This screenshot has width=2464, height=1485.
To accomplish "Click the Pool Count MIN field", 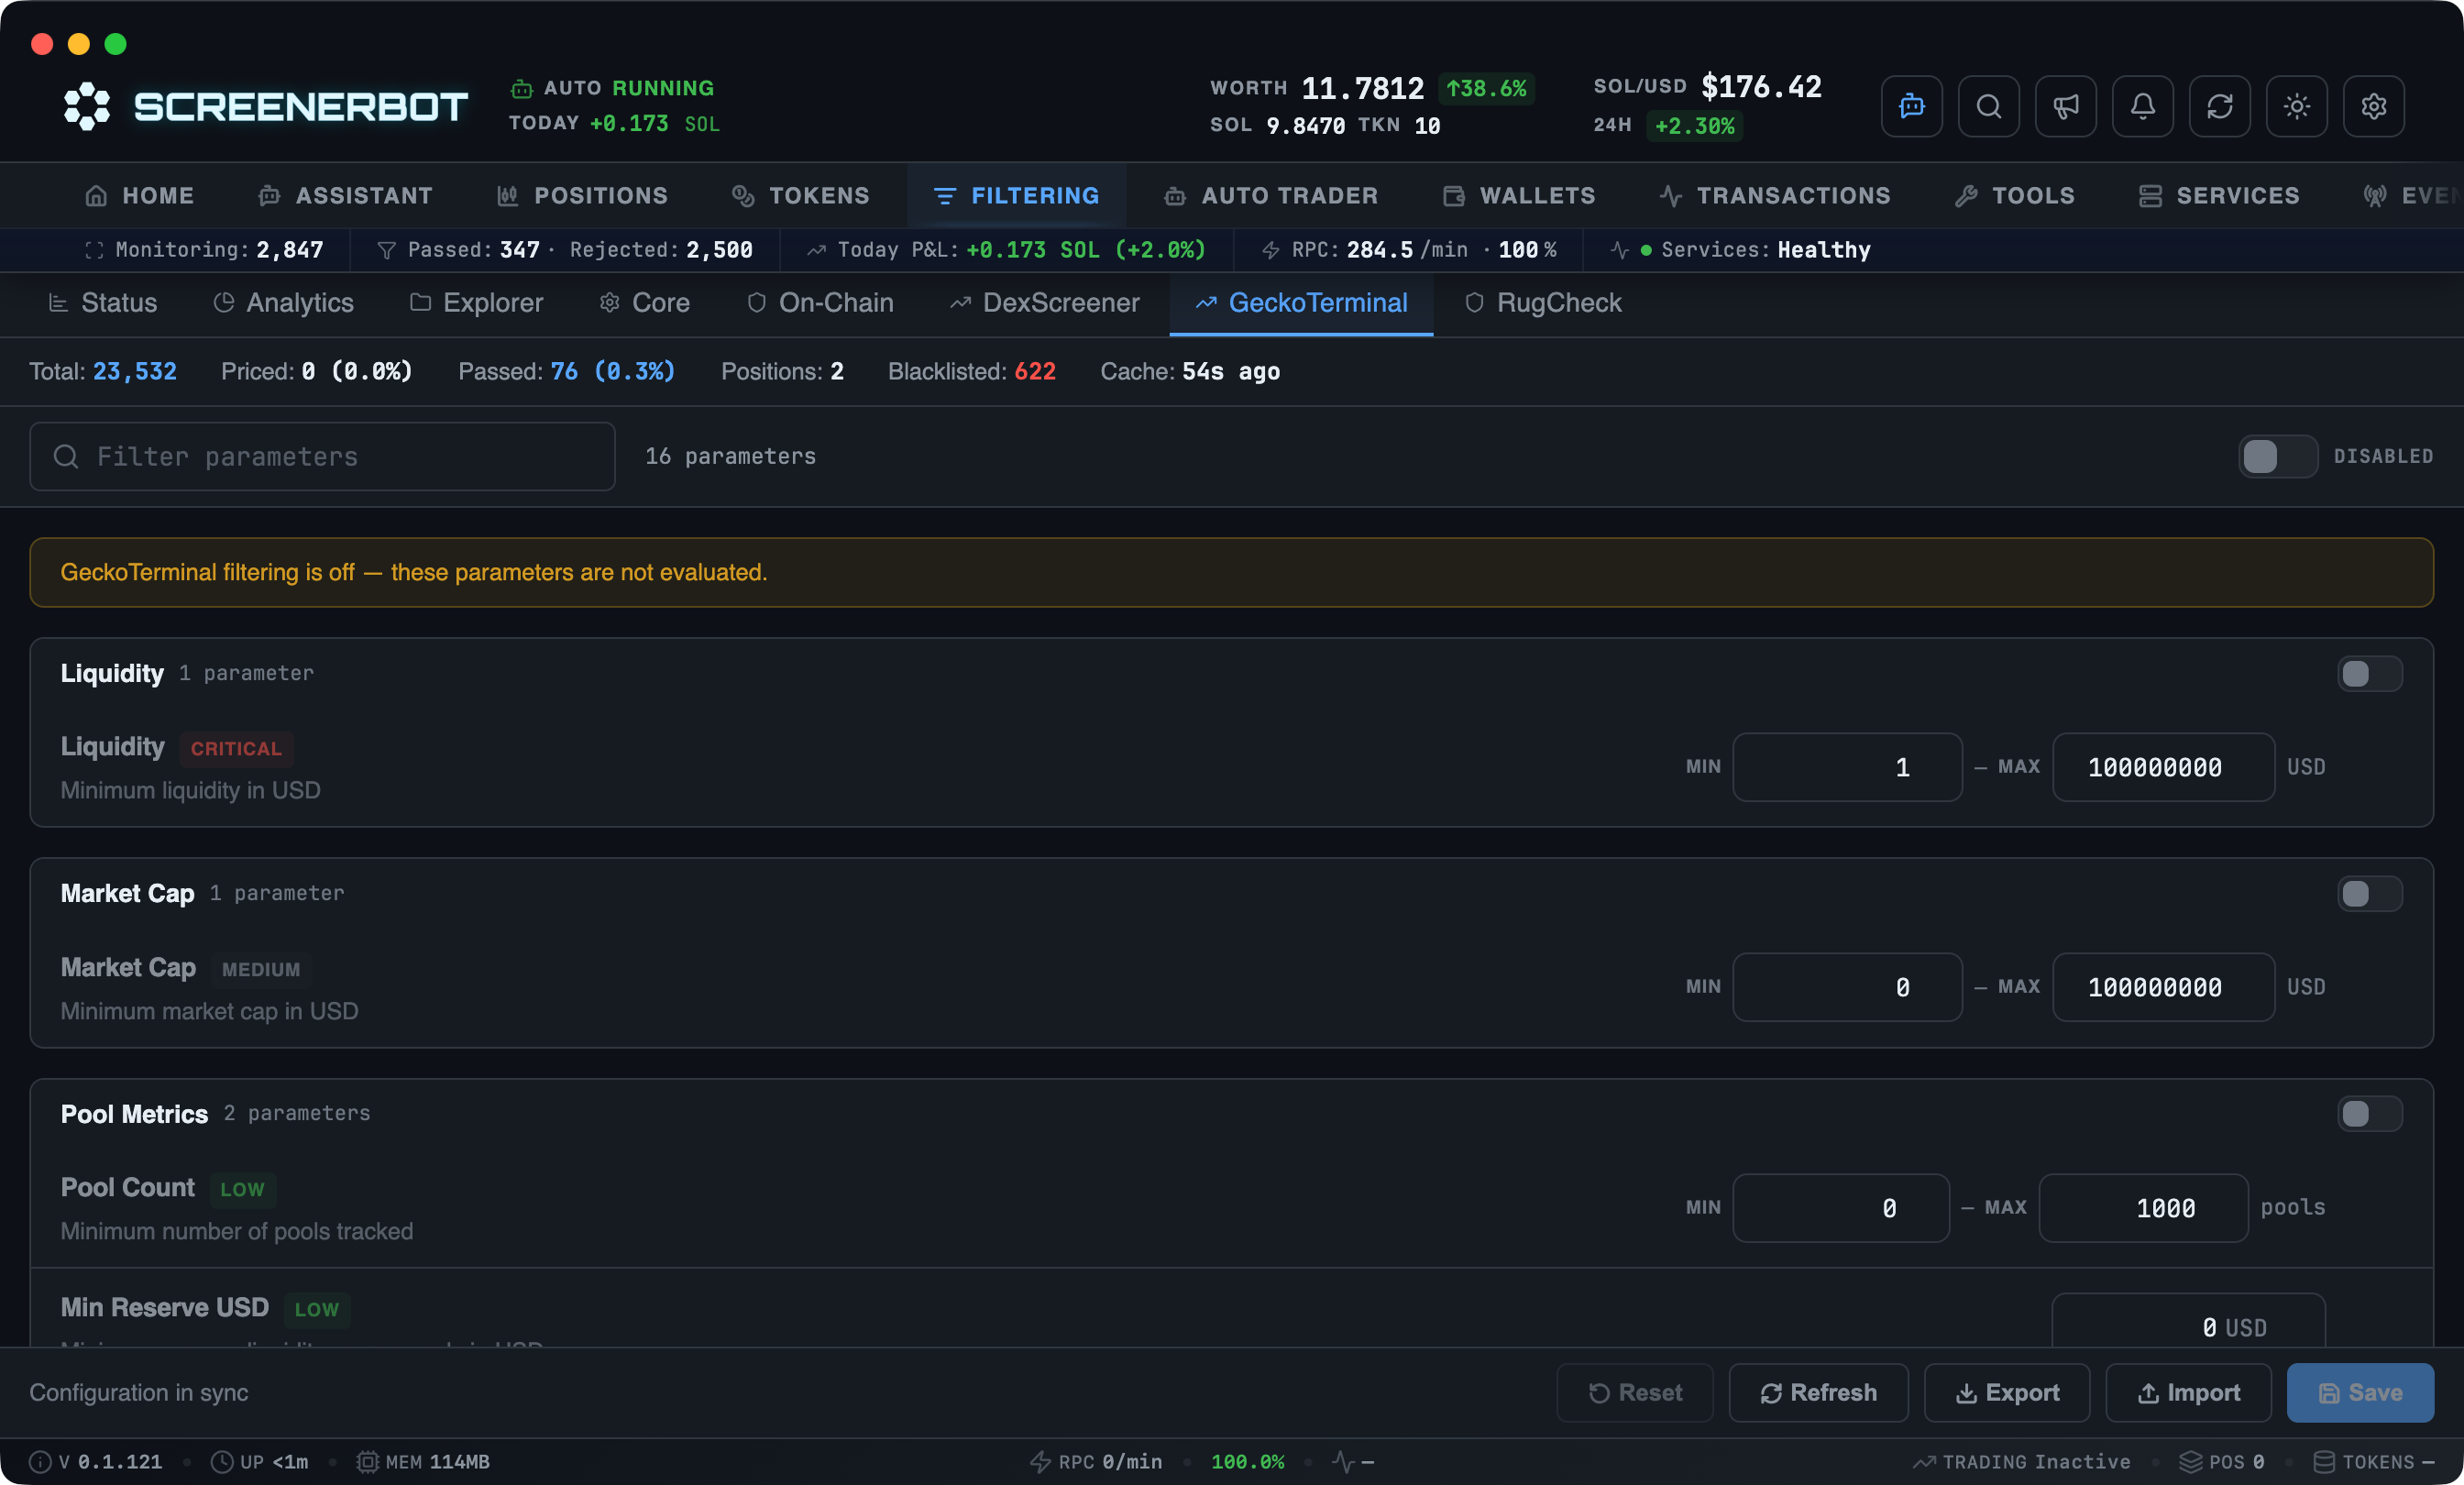I will pyautogui.click(x=1840, y=1208).
